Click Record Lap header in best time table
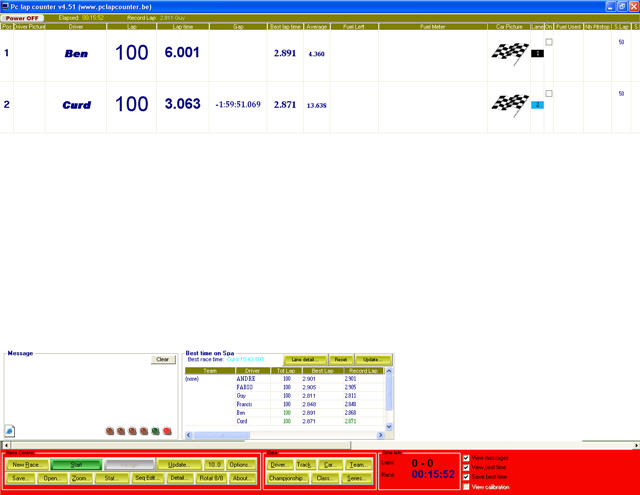Image resolution: width=640 pixels, height=495 pixels. click(363, 371)
